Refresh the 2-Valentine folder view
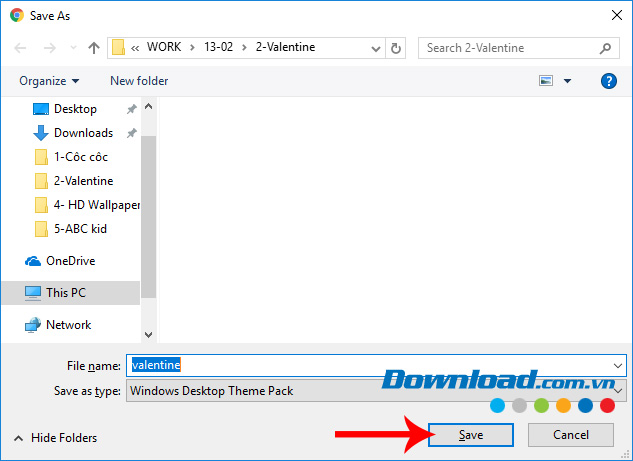Image resolution: width=633 pixels, height=461 pixels. 397,48
